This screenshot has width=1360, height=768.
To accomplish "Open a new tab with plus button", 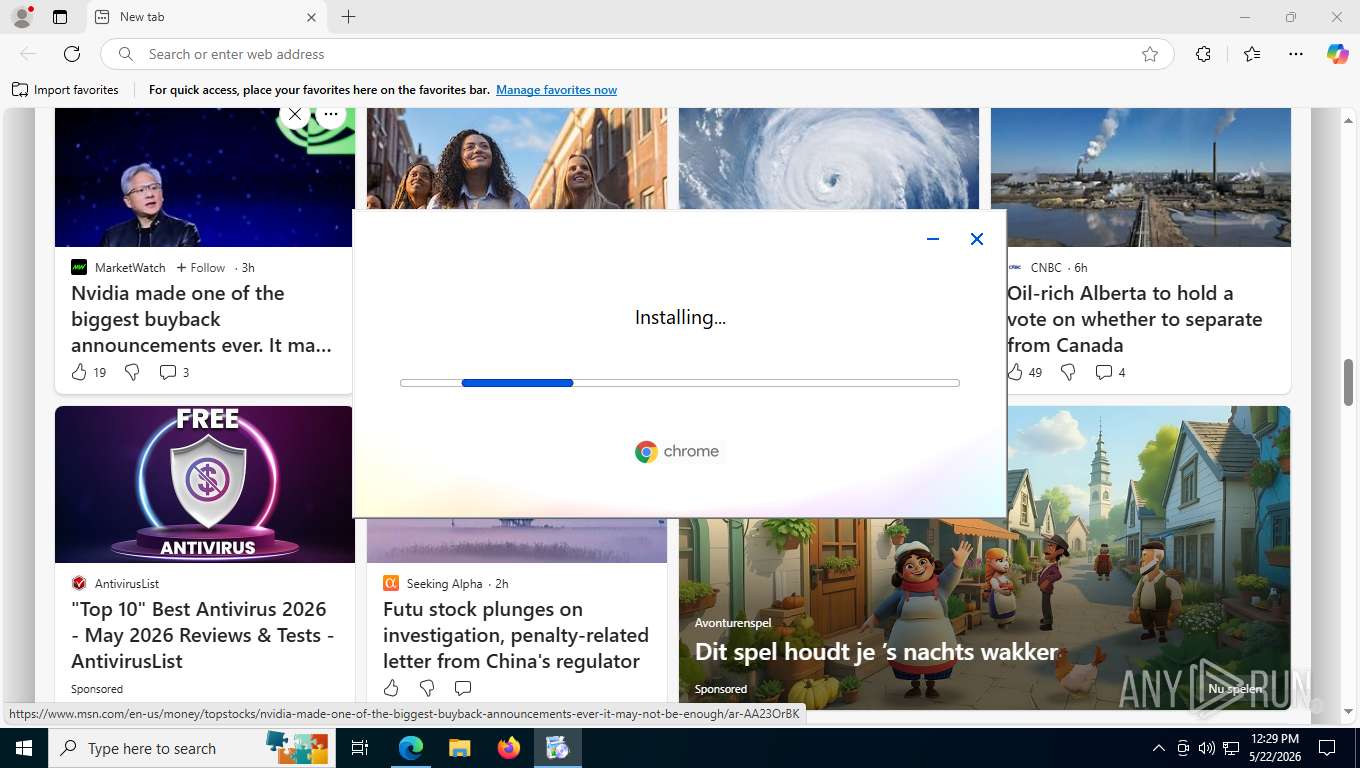I will pyautogui.click(x=348, y=17).
